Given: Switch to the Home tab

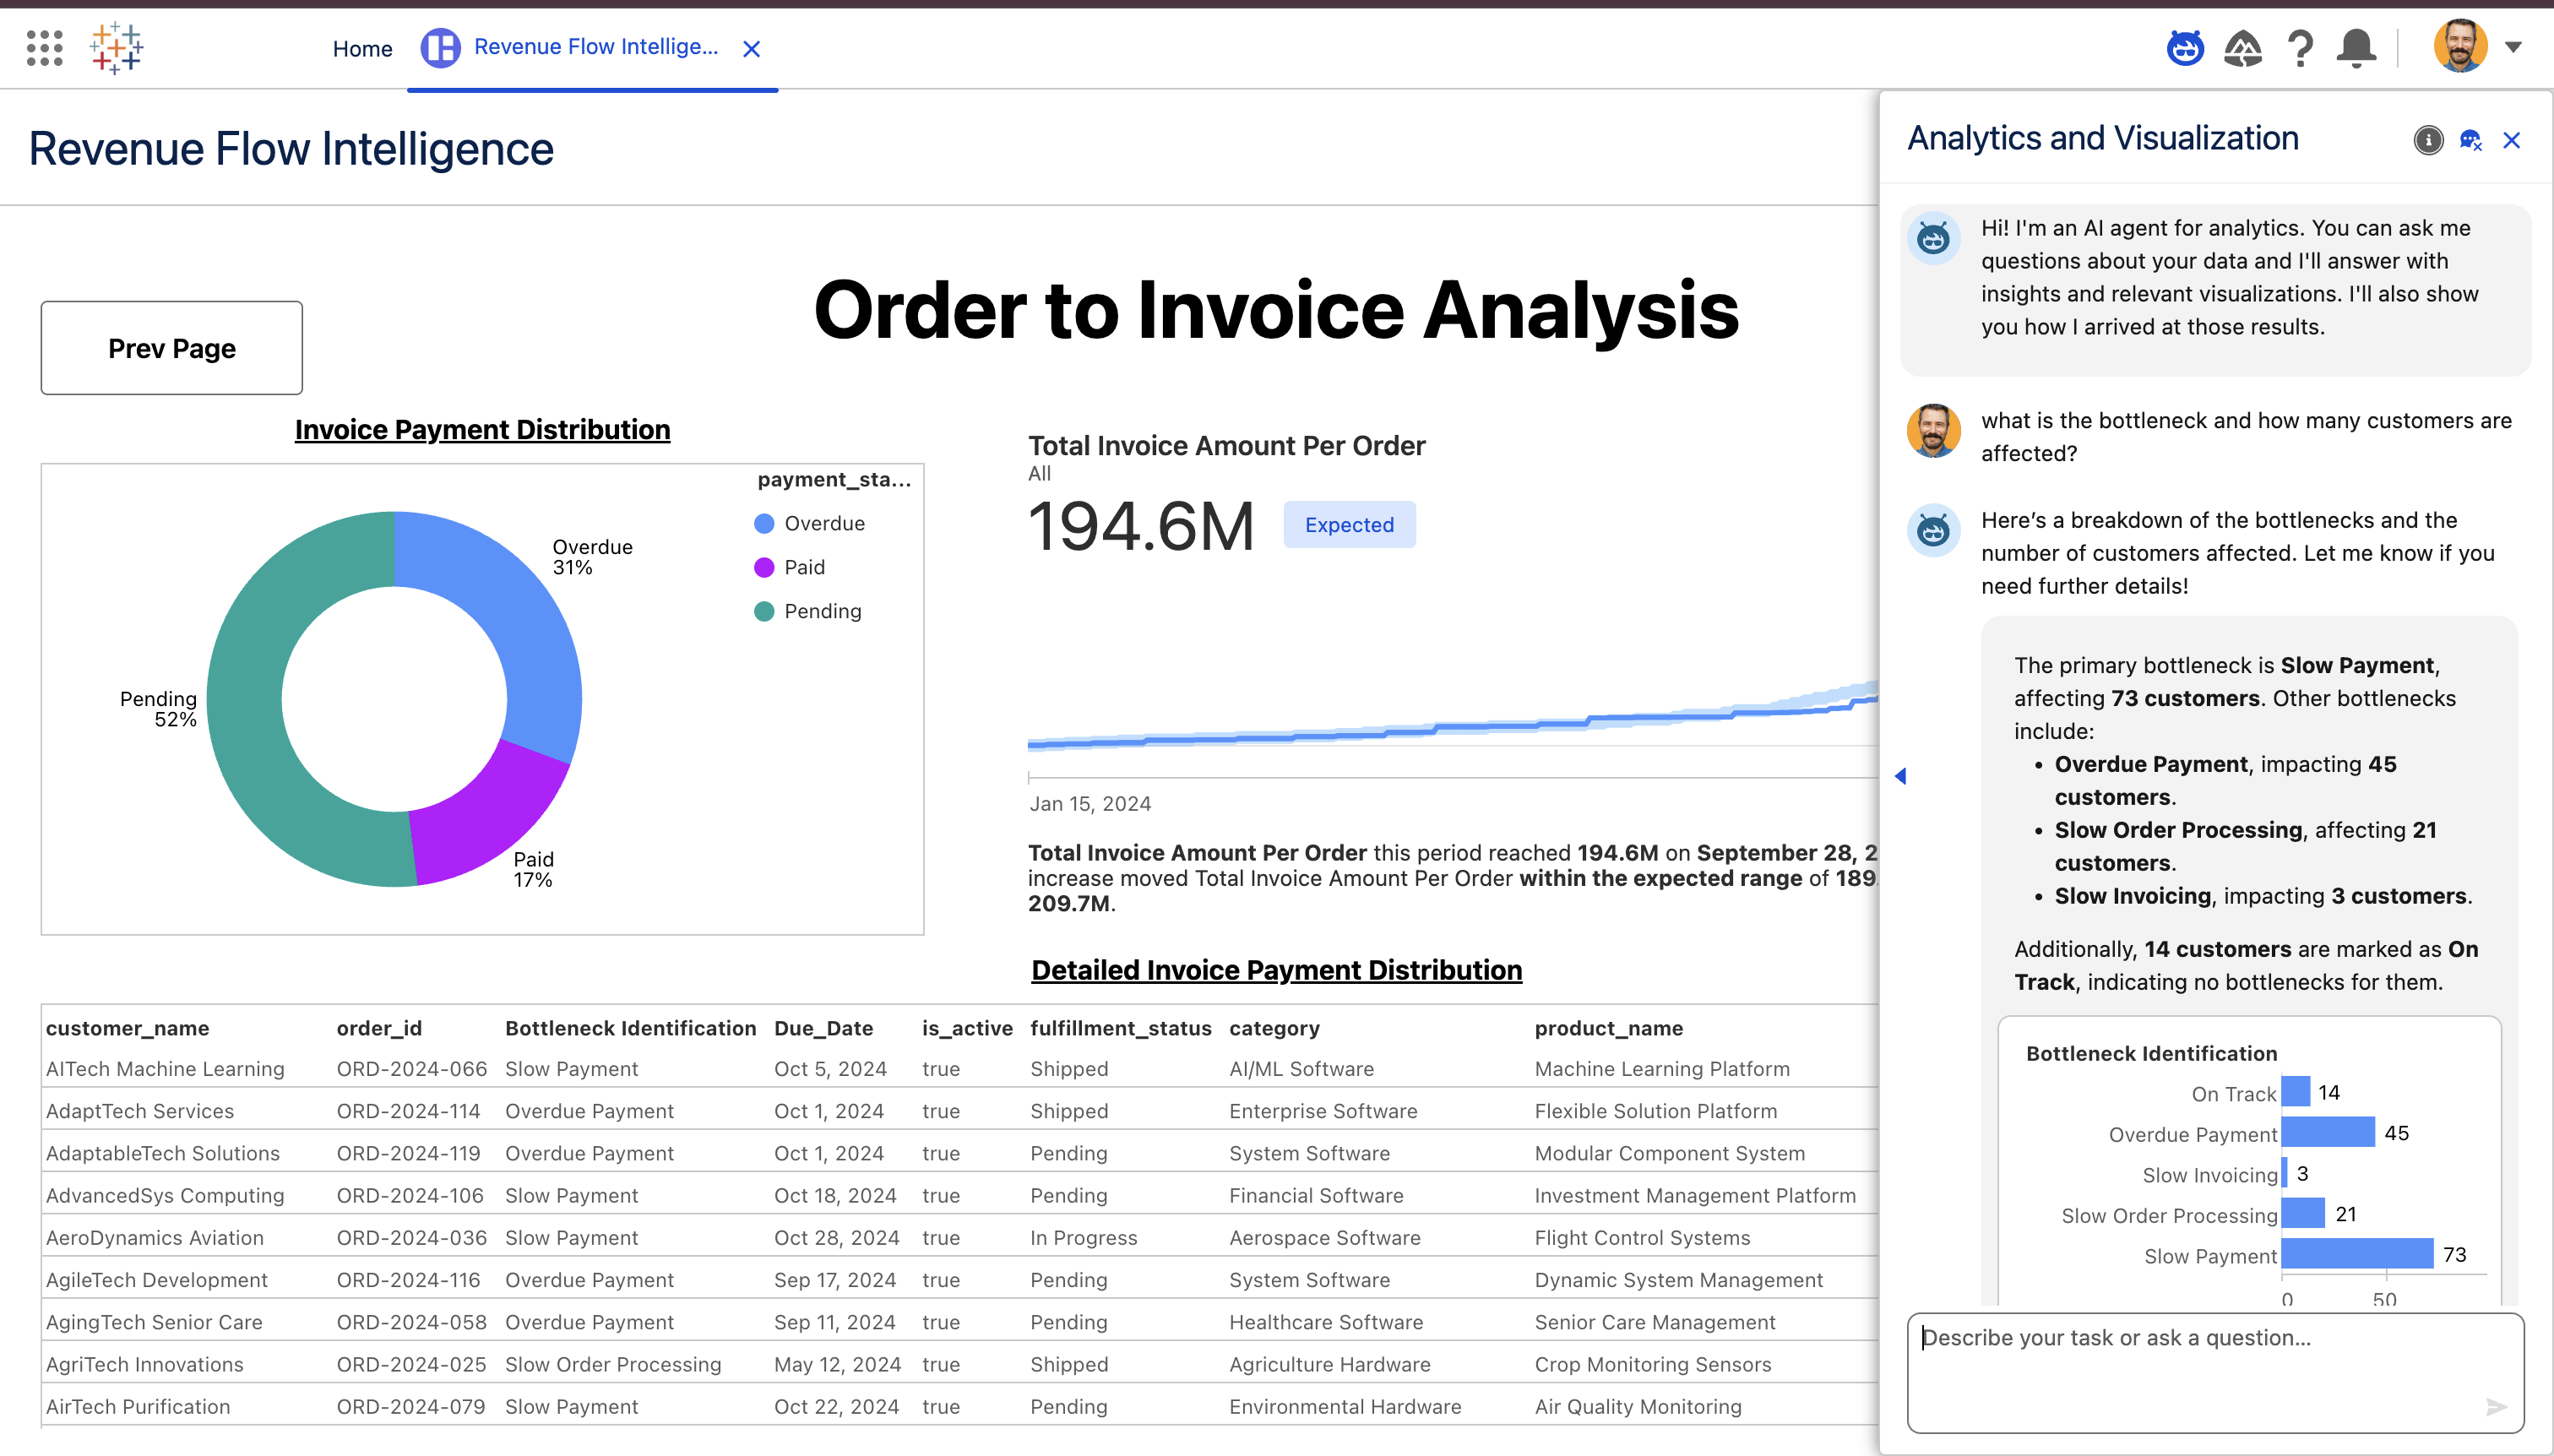Looking at the screenshot, I should tap(362, 48).
